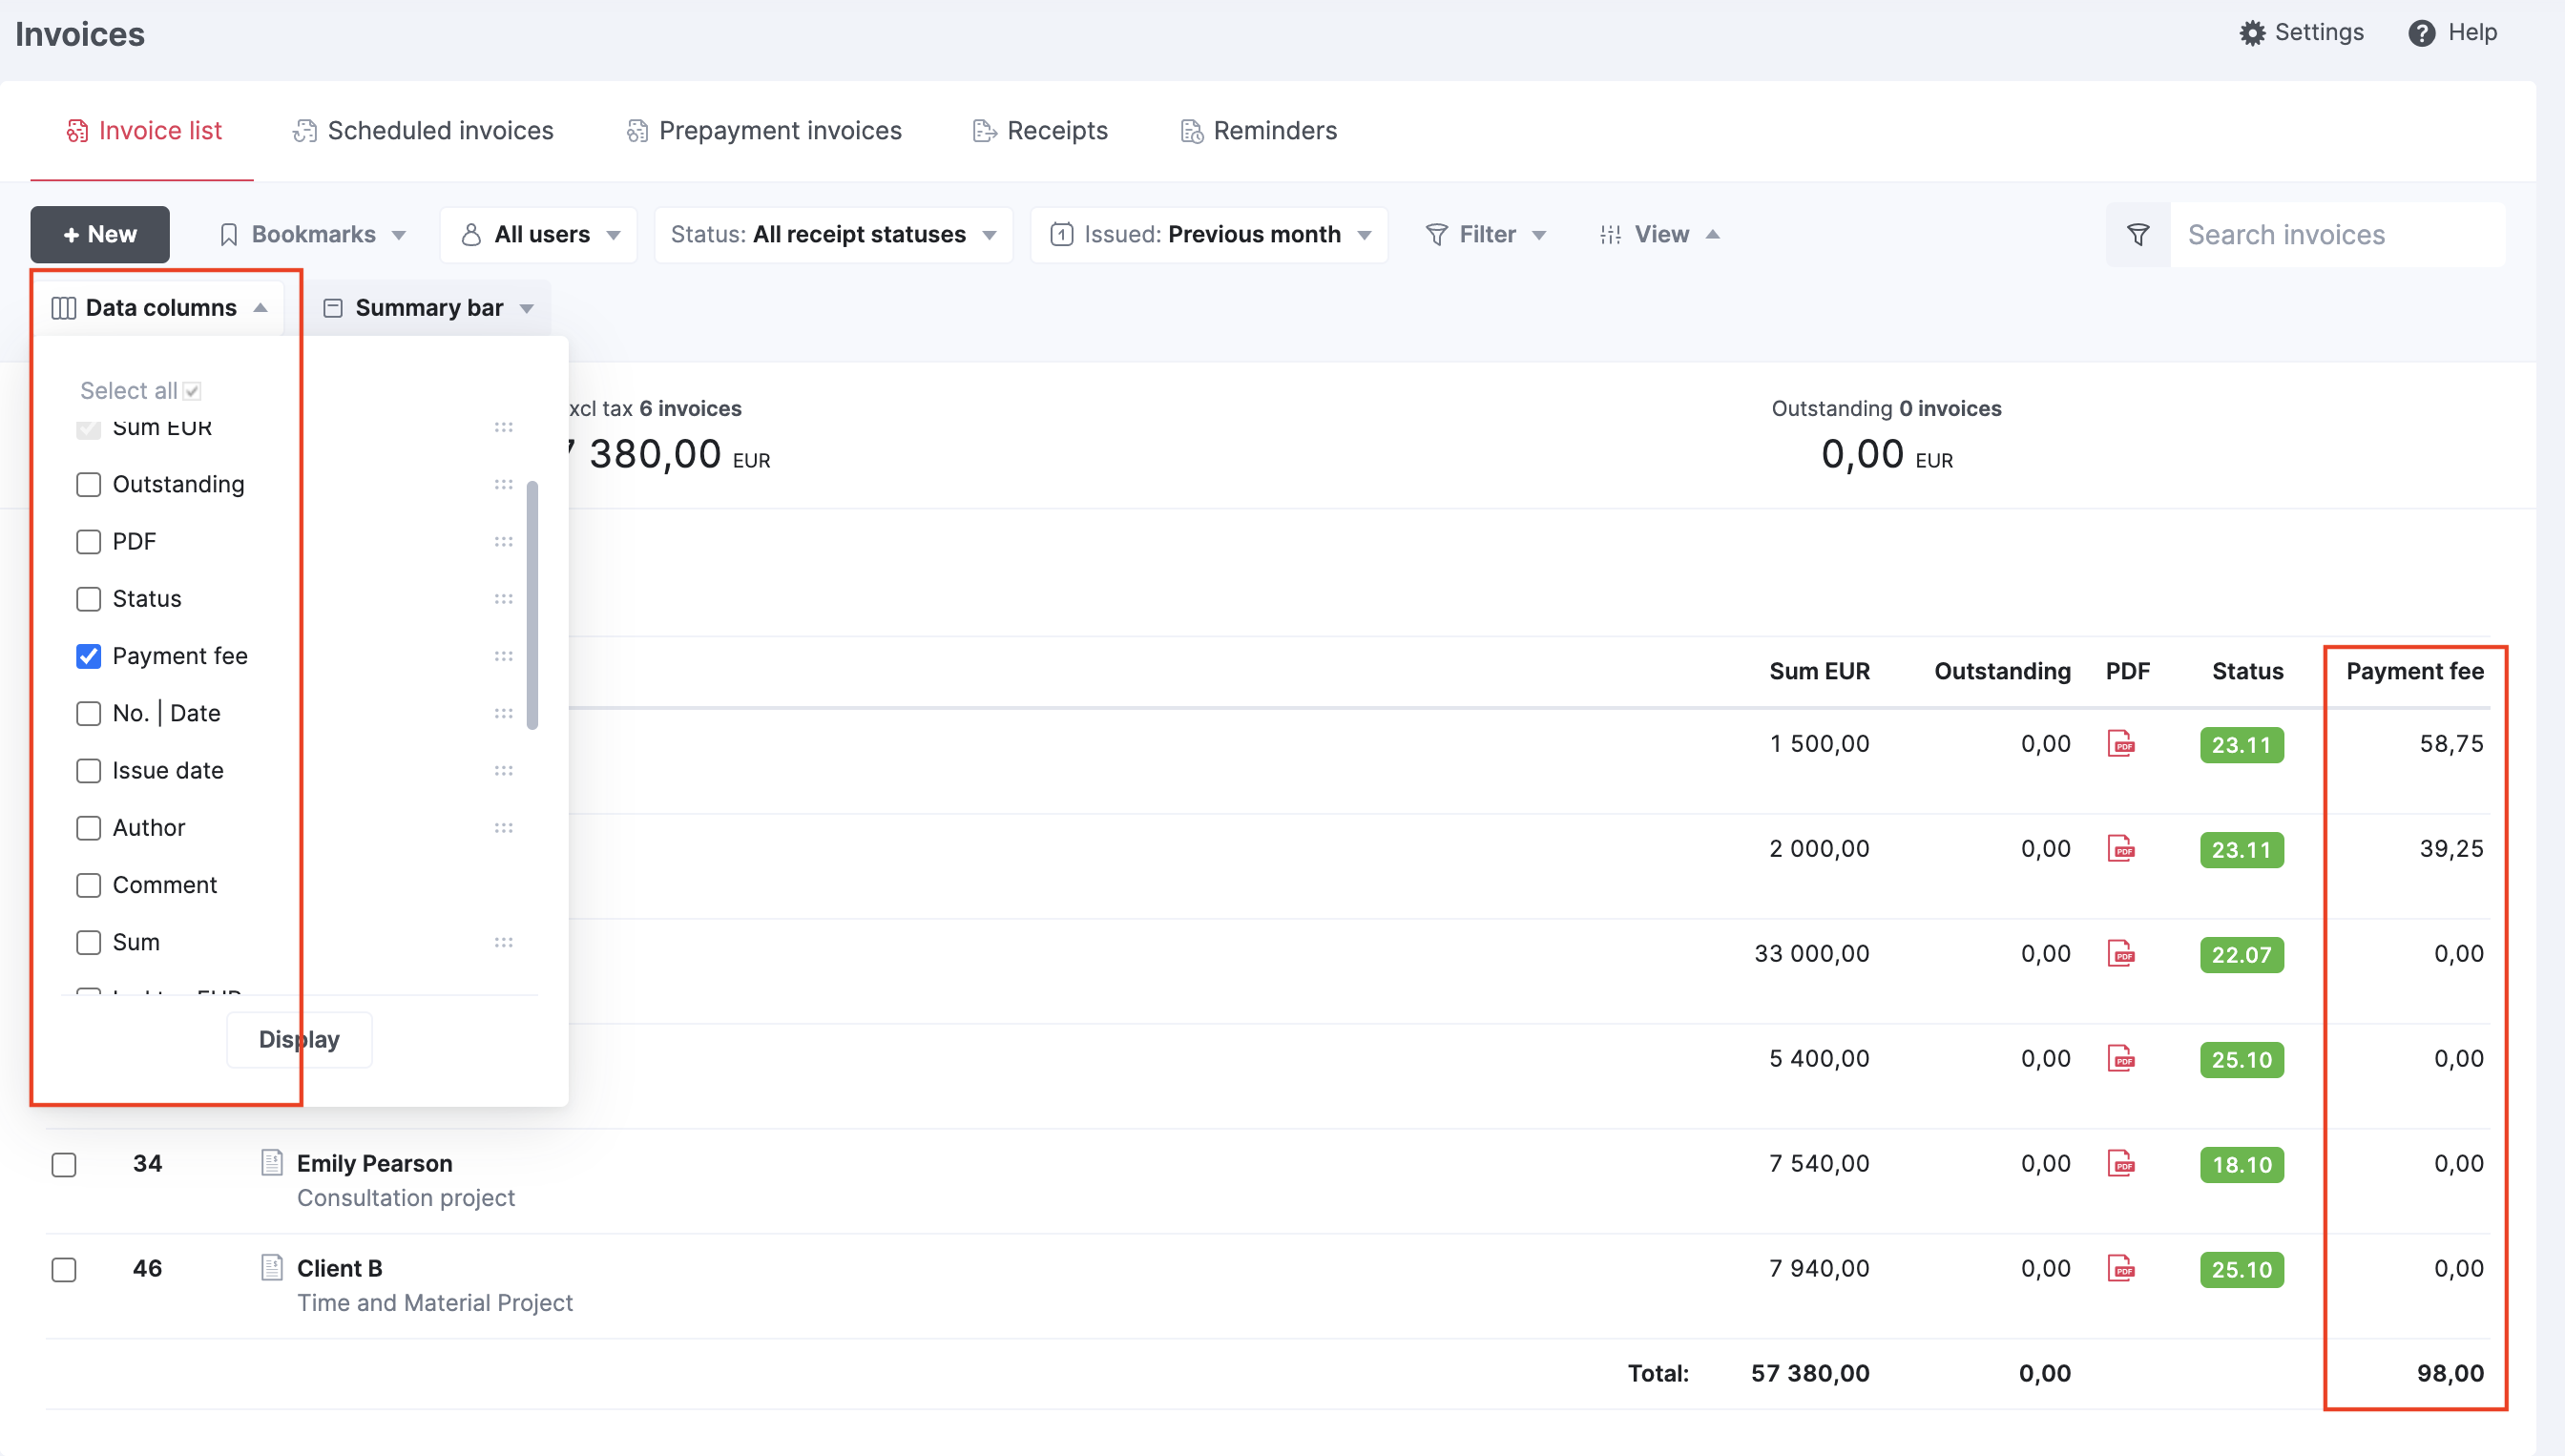Enable the Outstanding column checkbox
Image resolution: width=2565 pixels, height=1456 pixels.
(x=89, y=485)
